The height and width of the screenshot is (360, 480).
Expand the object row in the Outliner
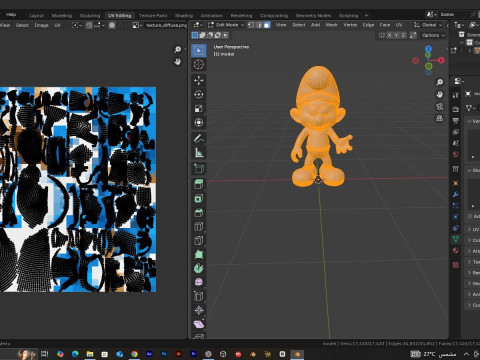pos(470,50)
